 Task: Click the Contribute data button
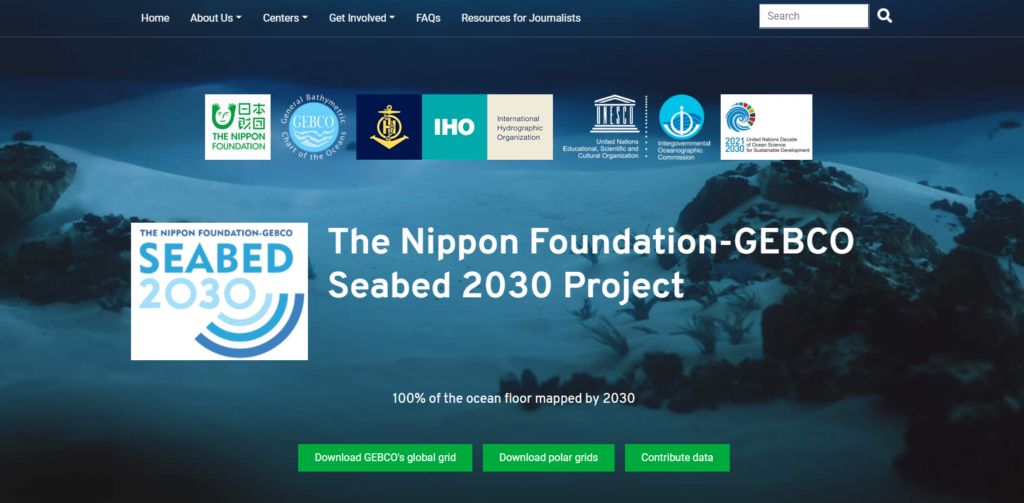pyautogui.click(x=677, y=457)
